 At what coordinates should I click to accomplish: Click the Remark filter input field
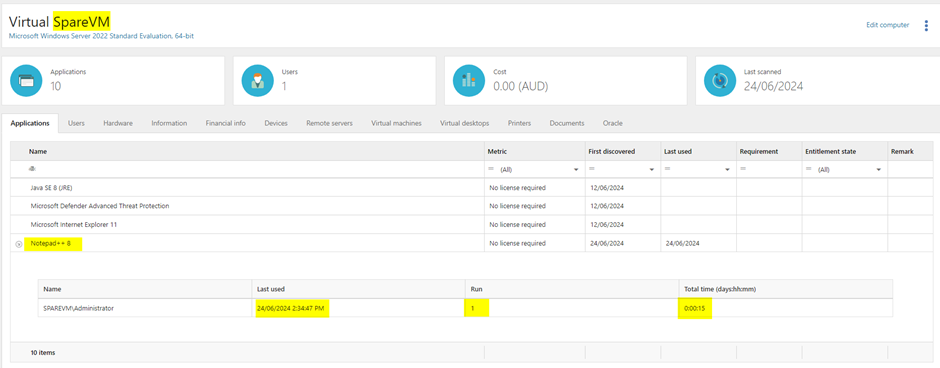point(910,170)
